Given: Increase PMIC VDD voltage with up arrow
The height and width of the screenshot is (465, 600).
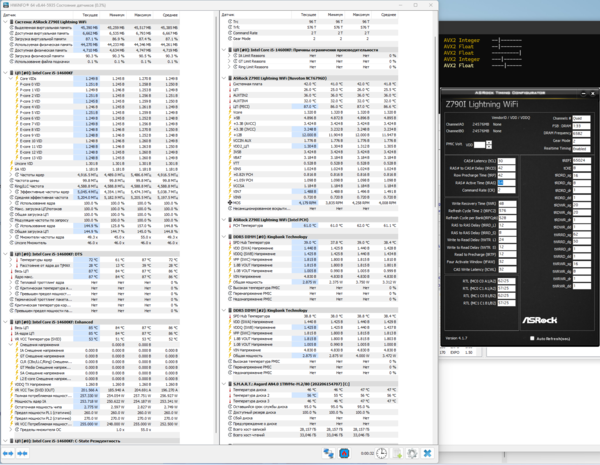Looking at the screenshot, I should coord(489,143).
